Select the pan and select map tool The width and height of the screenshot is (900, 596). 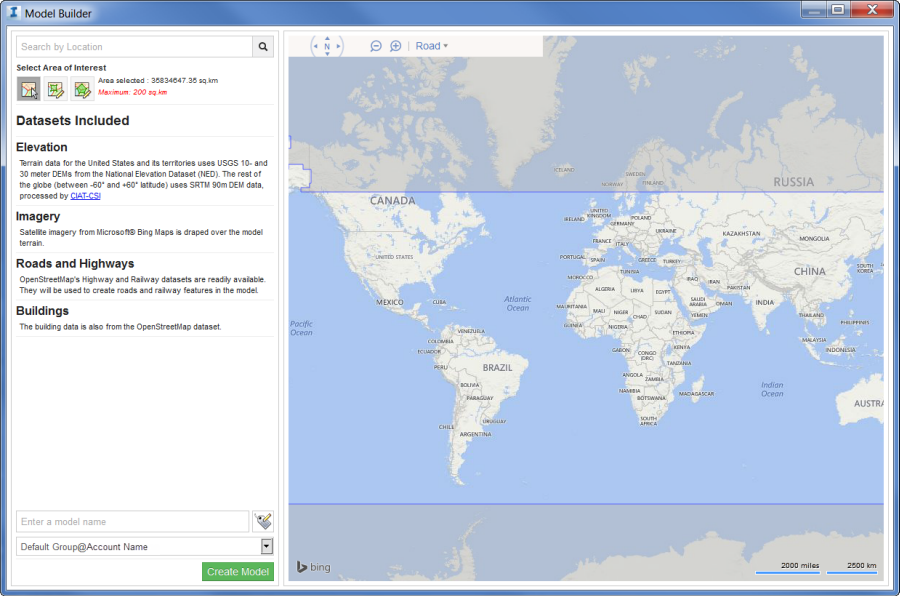coord(29,90)
